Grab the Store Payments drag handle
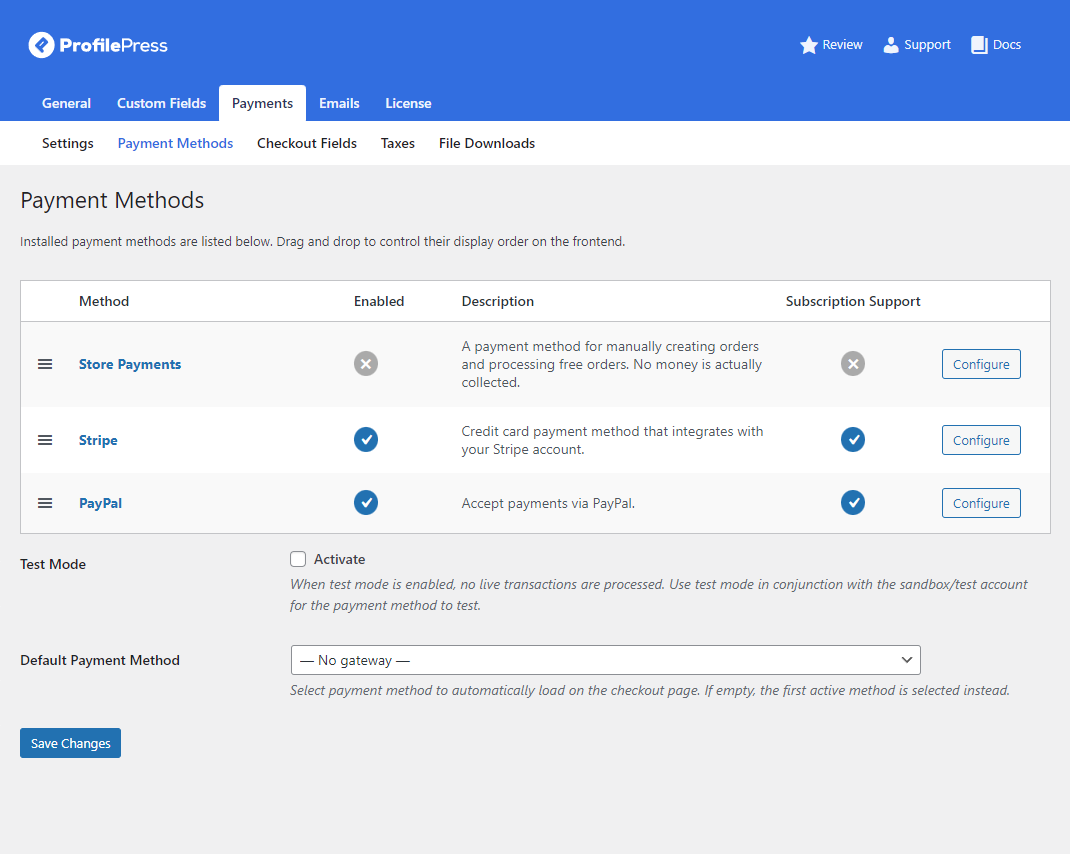The image size is (1070, 854). (x=45, y=364)
